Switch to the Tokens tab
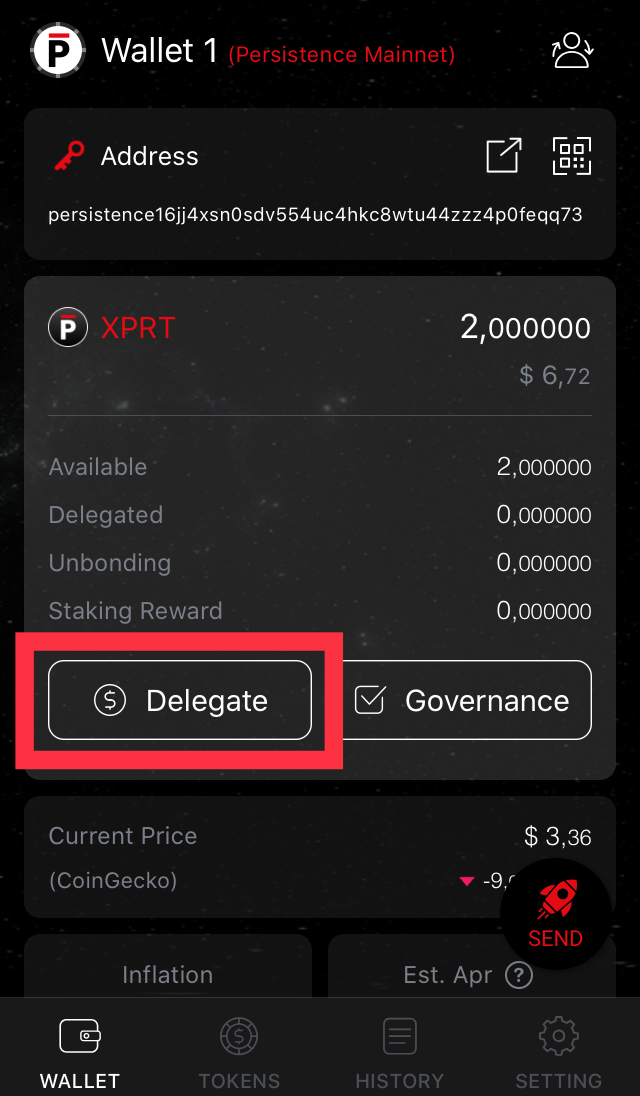The image size is (640, 1096). point(239,1053)
